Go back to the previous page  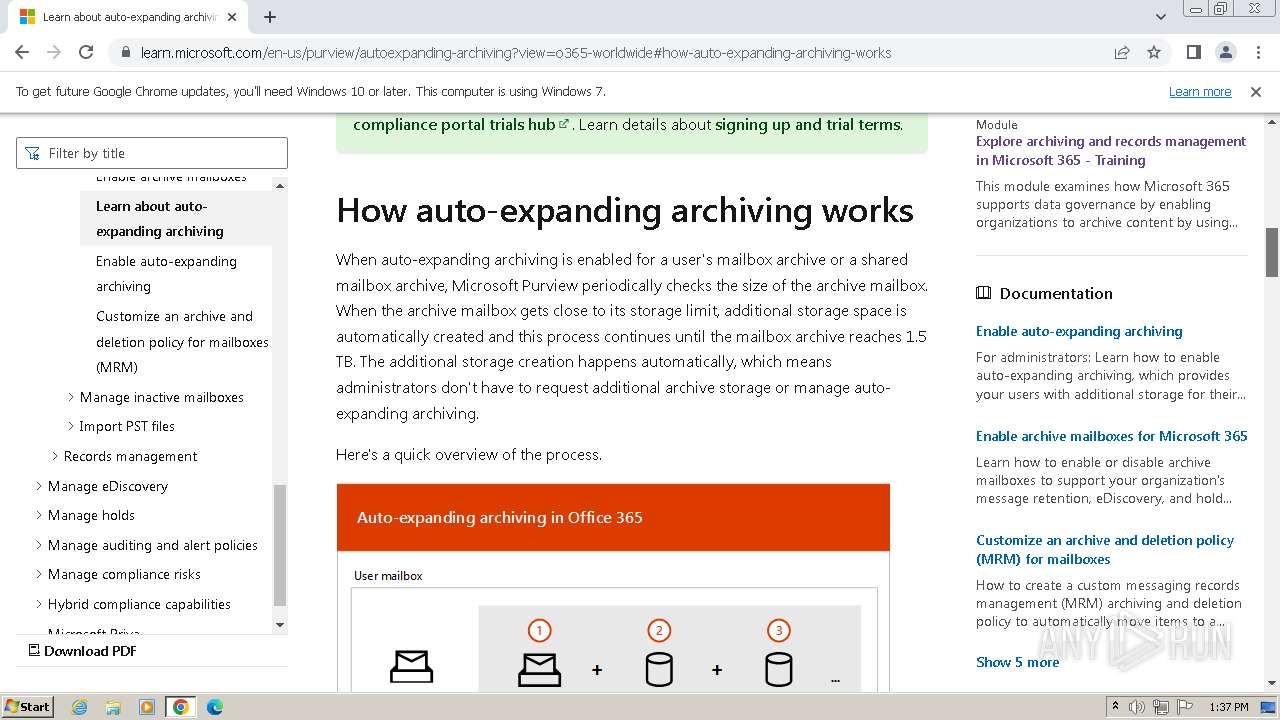click(22, 52)
